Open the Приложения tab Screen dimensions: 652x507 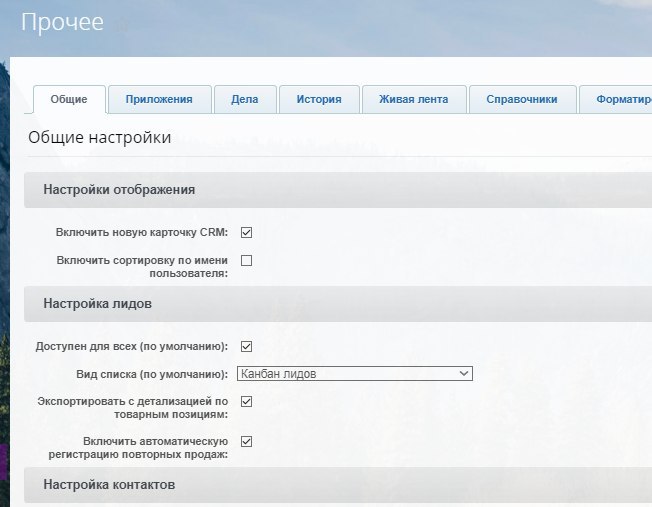(160, 99)
